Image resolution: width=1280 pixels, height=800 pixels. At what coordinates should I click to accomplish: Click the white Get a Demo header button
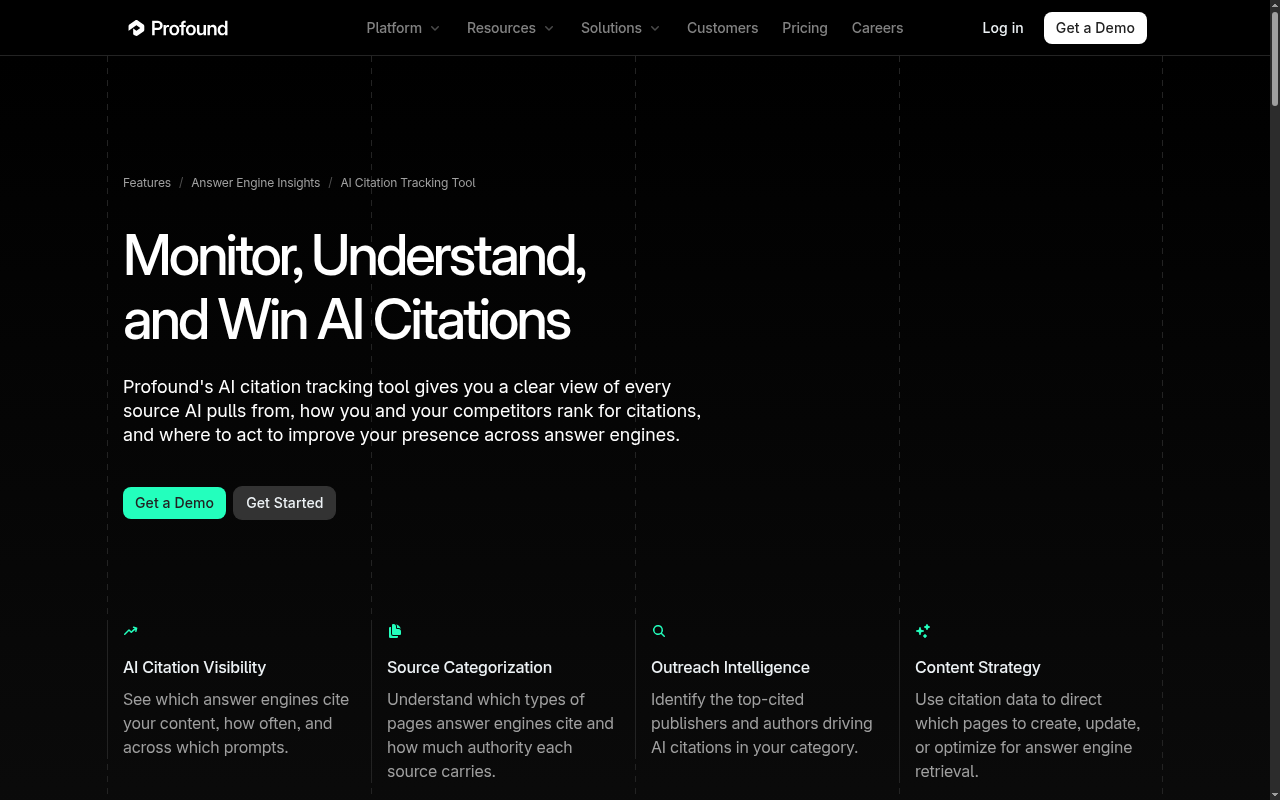click(1095, 28)
